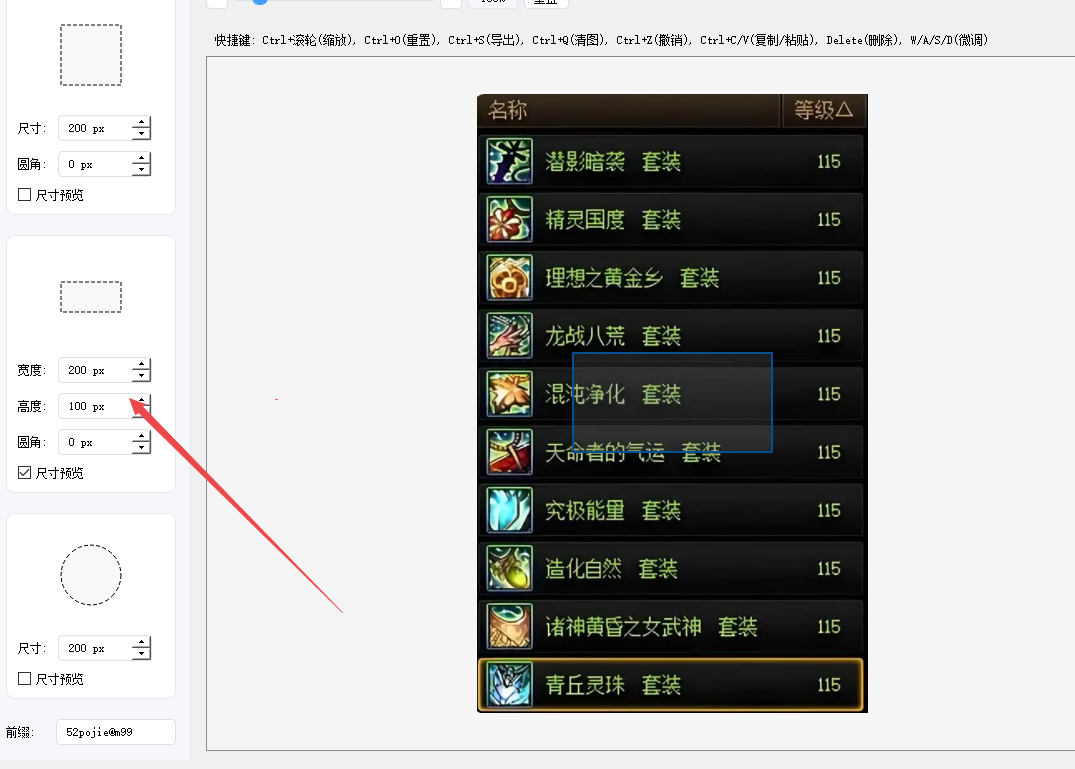1075x769 pixels.
Task: Select the square crop shape preview
Action: (91, 55)
